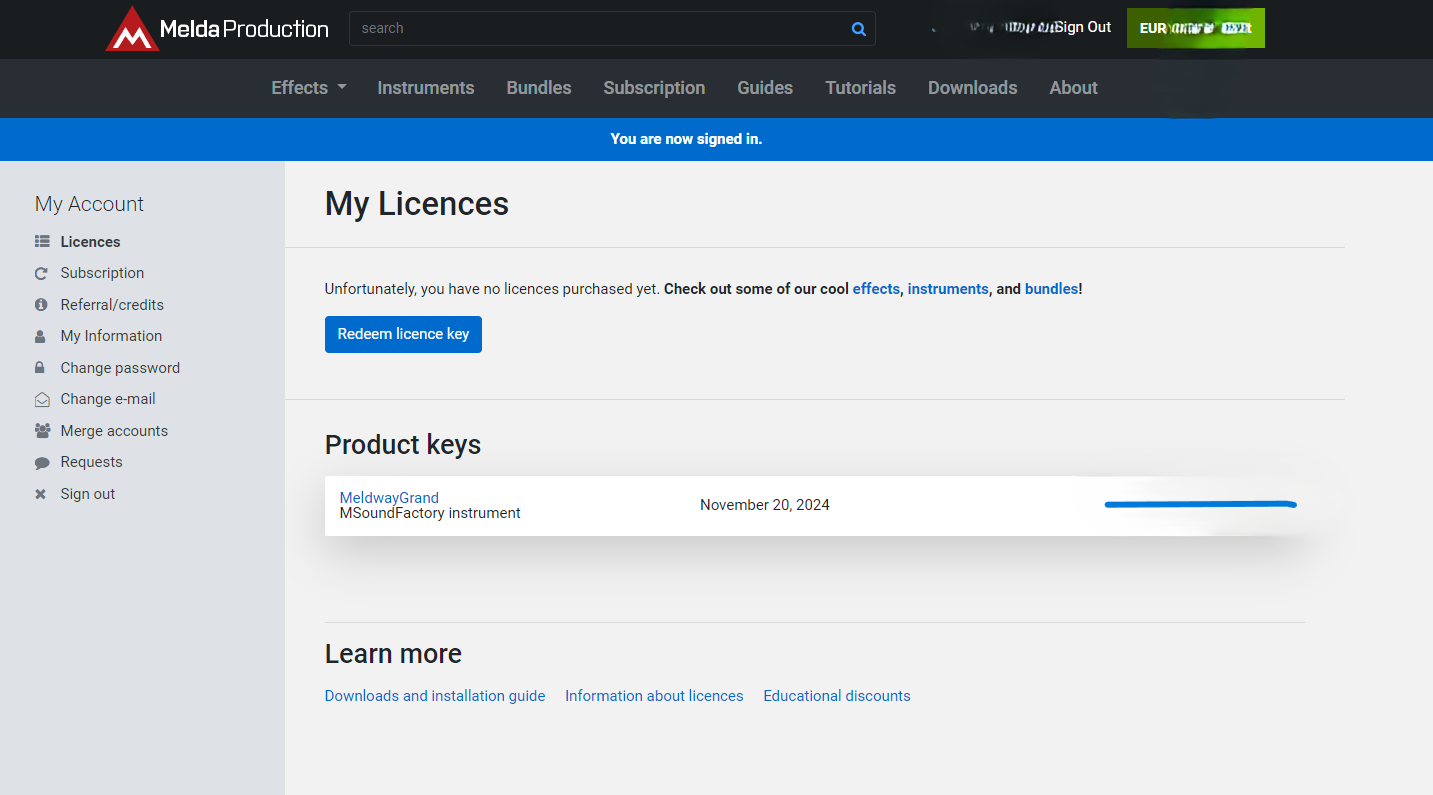
Task: Click in the search input field
Action: 600,29
